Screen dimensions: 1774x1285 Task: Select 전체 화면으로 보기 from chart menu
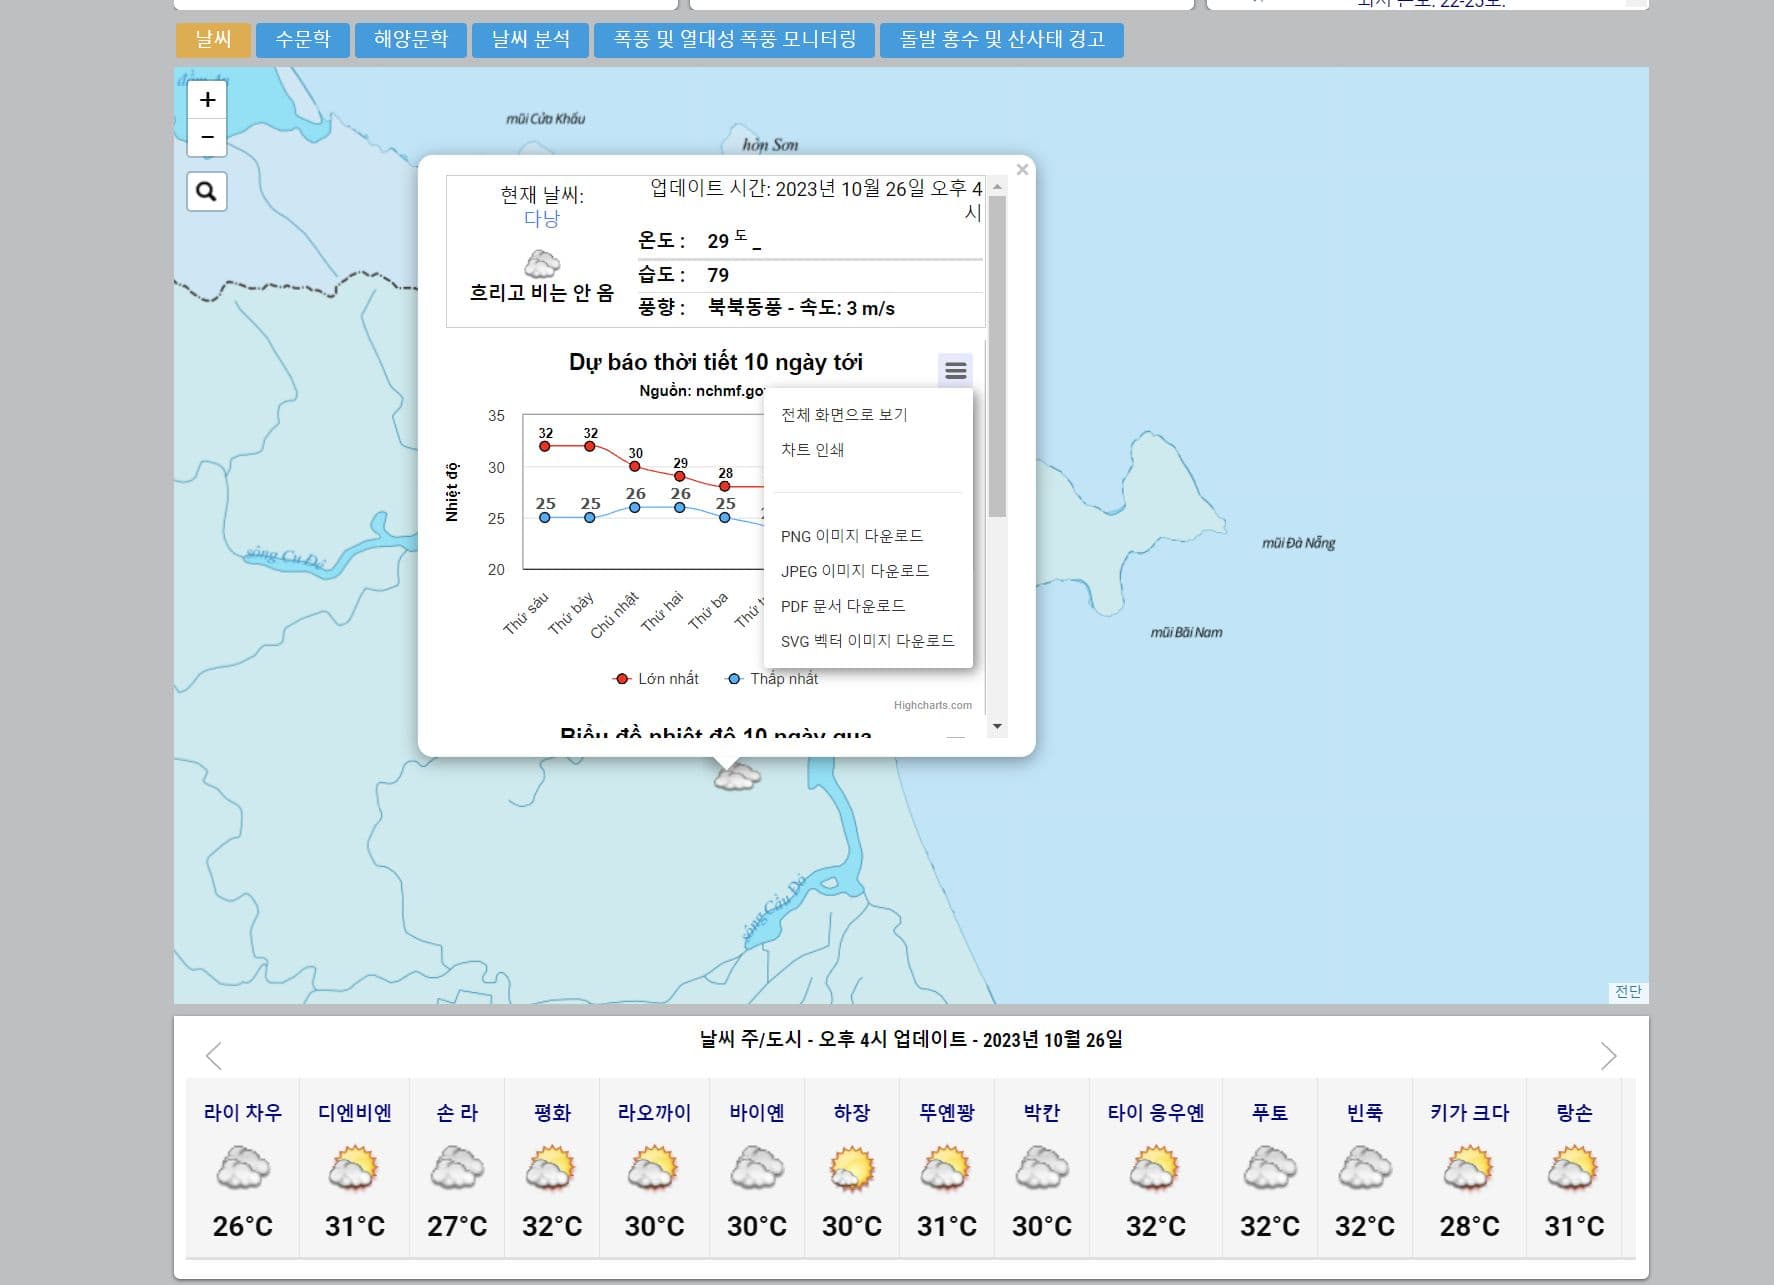tap(844, 415)
